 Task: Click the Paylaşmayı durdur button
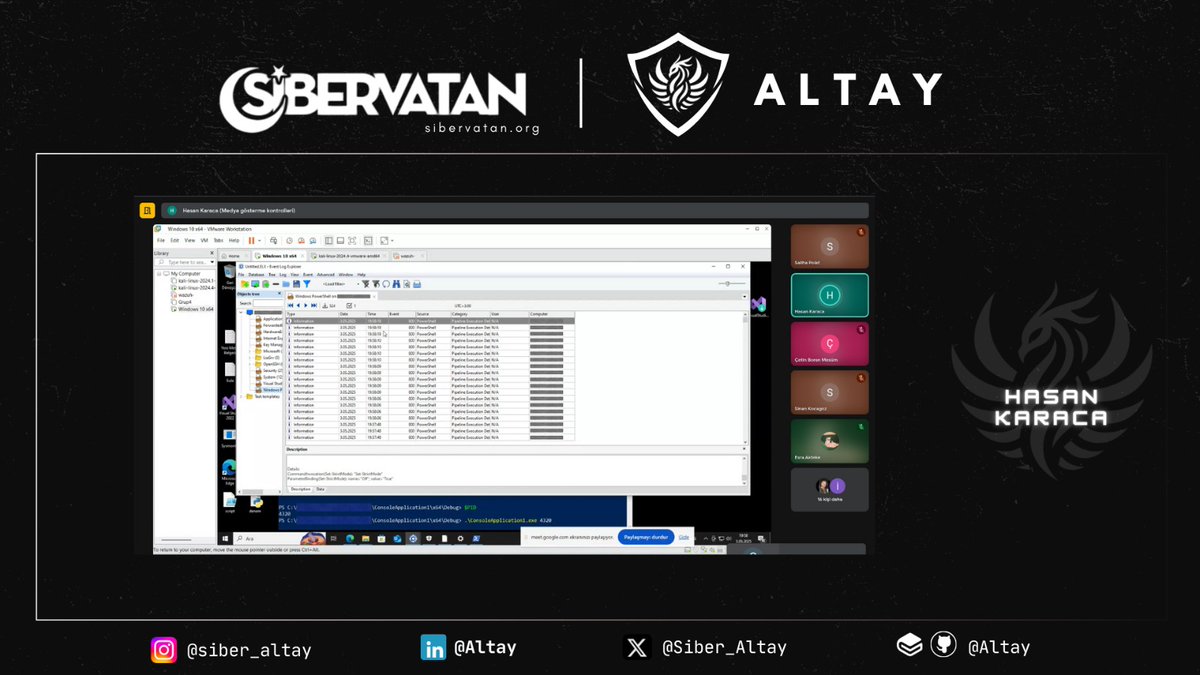(645, 537)
